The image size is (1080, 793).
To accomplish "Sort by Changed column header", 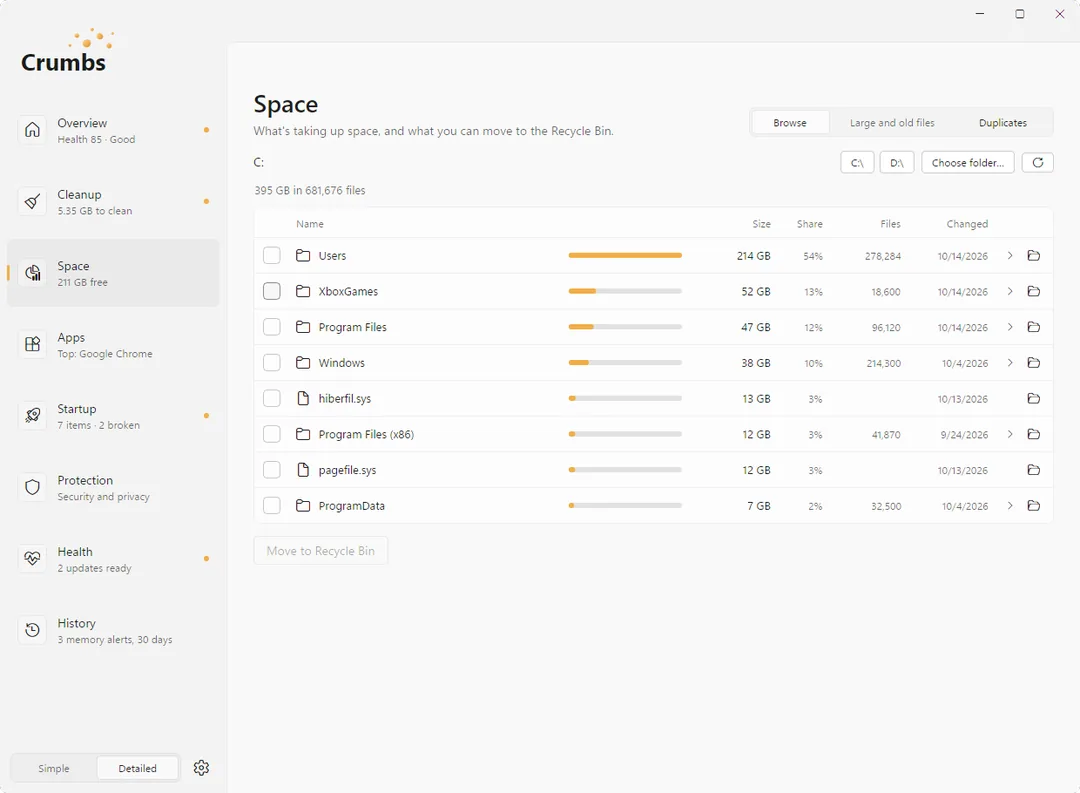I will [967, 224].
